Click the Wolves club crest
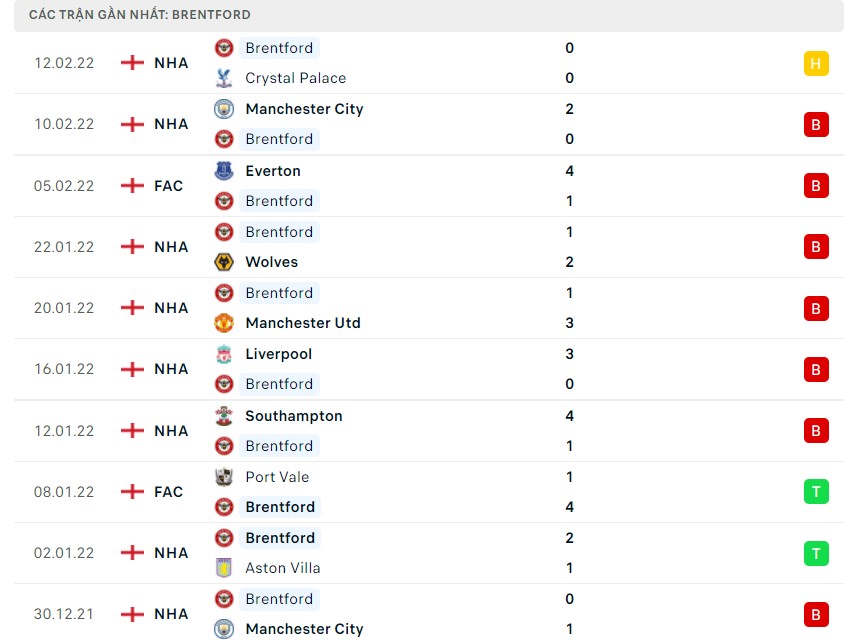Screen dimensions: 858x643 click(x=224, y=262)
